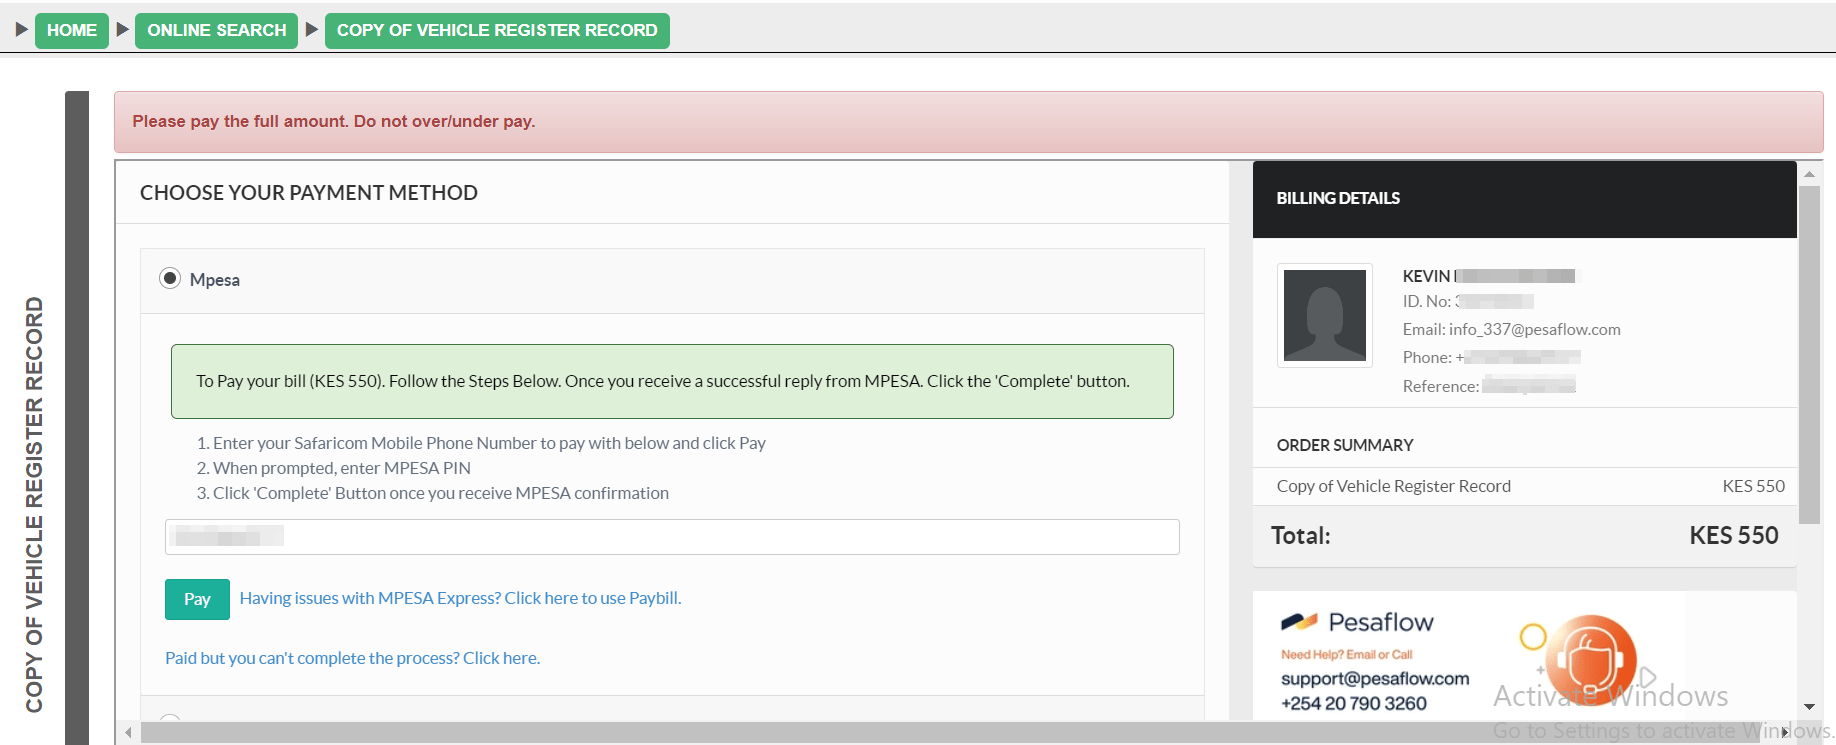Open COPY OF VEHICLE REGISTER RECORD breadcrumb
The width and height of the screenshot is (1836, 745).
(x=497, y=30)
